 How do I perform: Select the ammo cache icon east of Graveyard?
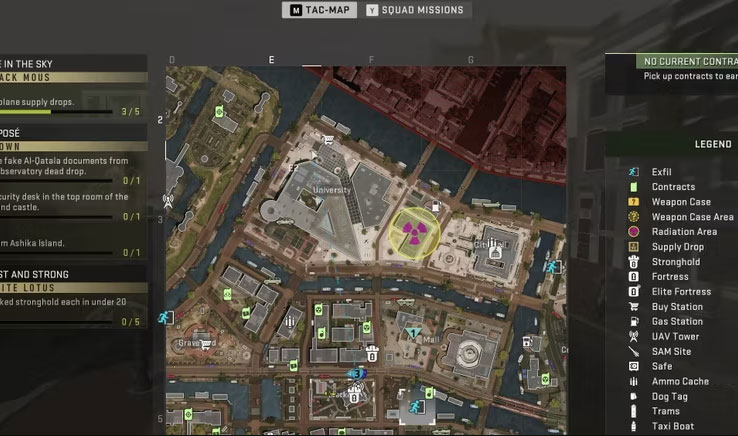pyautogui.click(x=289, y=322)
